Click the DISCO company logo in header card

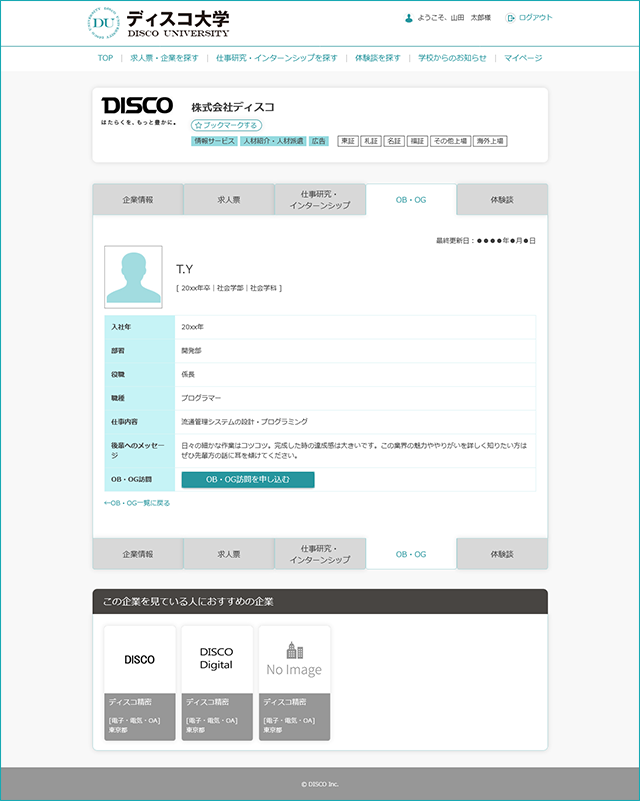(138, 110)
